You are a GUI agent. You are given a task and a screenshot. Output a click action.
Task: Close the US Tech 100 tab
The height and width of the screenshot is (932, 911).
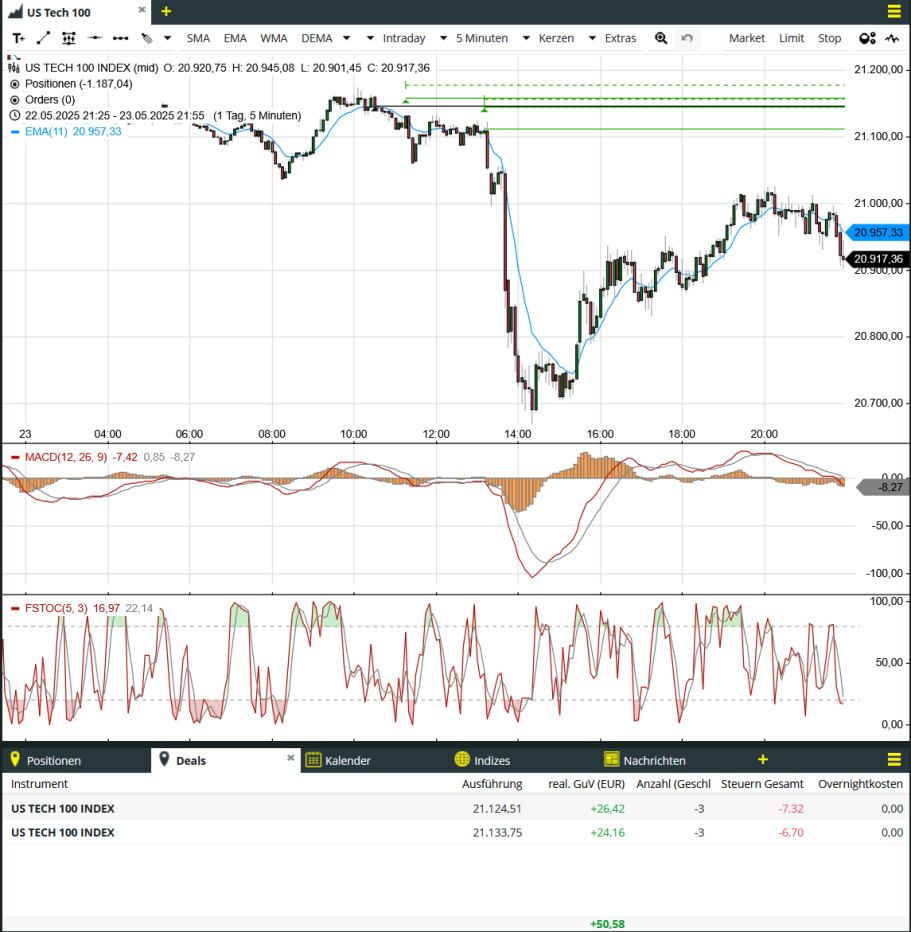pyautogui.click(x=141, y=10)
